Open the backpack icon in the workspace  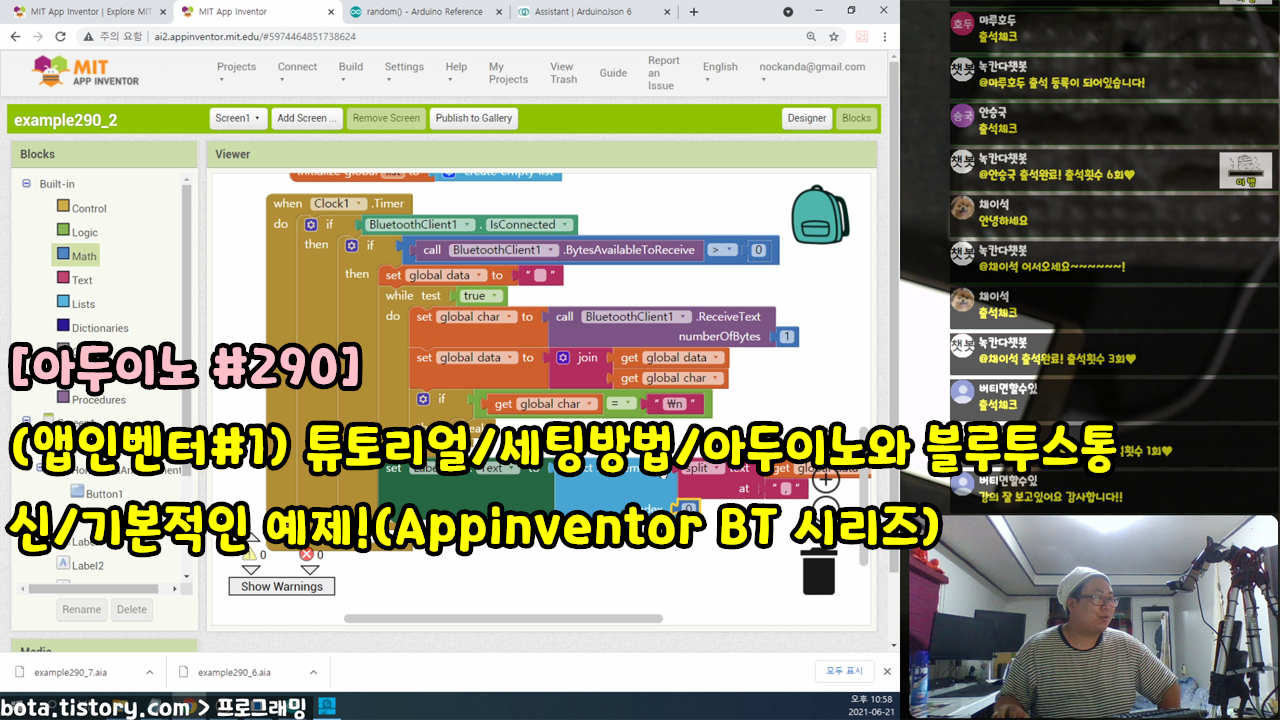click(x=820, y=215)
